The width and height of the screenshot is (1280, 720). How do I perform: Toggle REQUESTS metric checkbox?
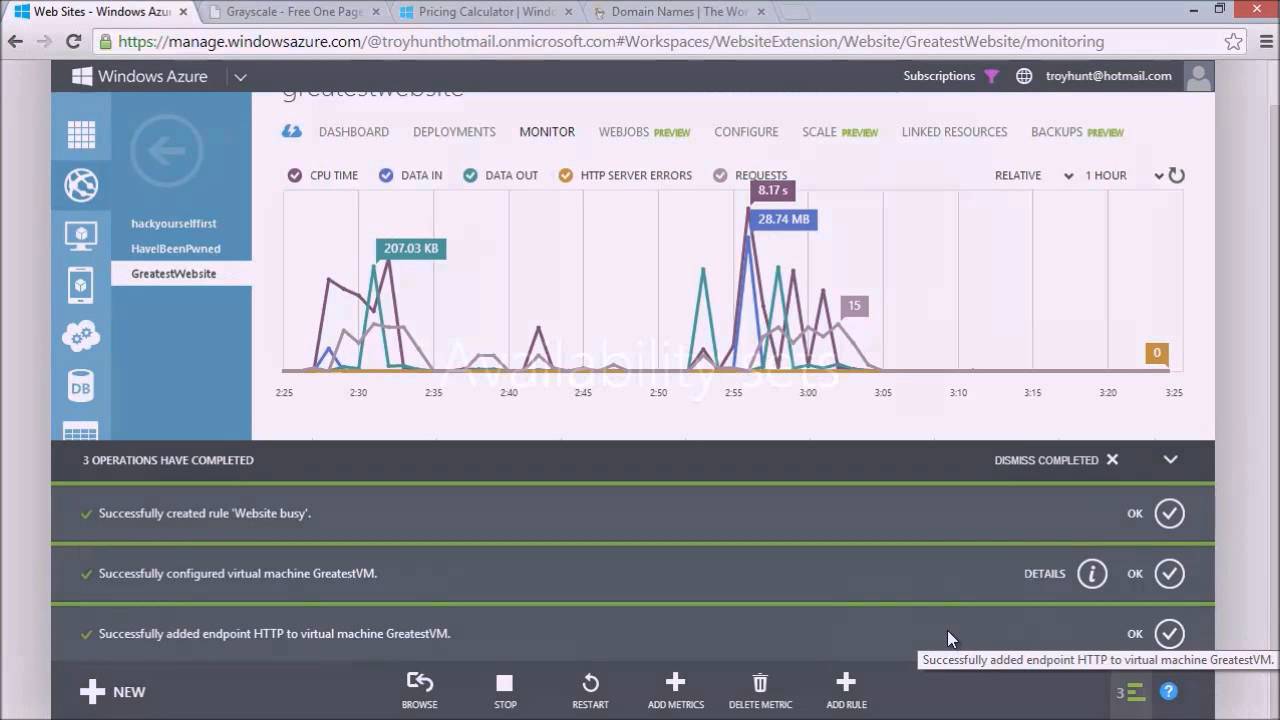pos(720,175)
